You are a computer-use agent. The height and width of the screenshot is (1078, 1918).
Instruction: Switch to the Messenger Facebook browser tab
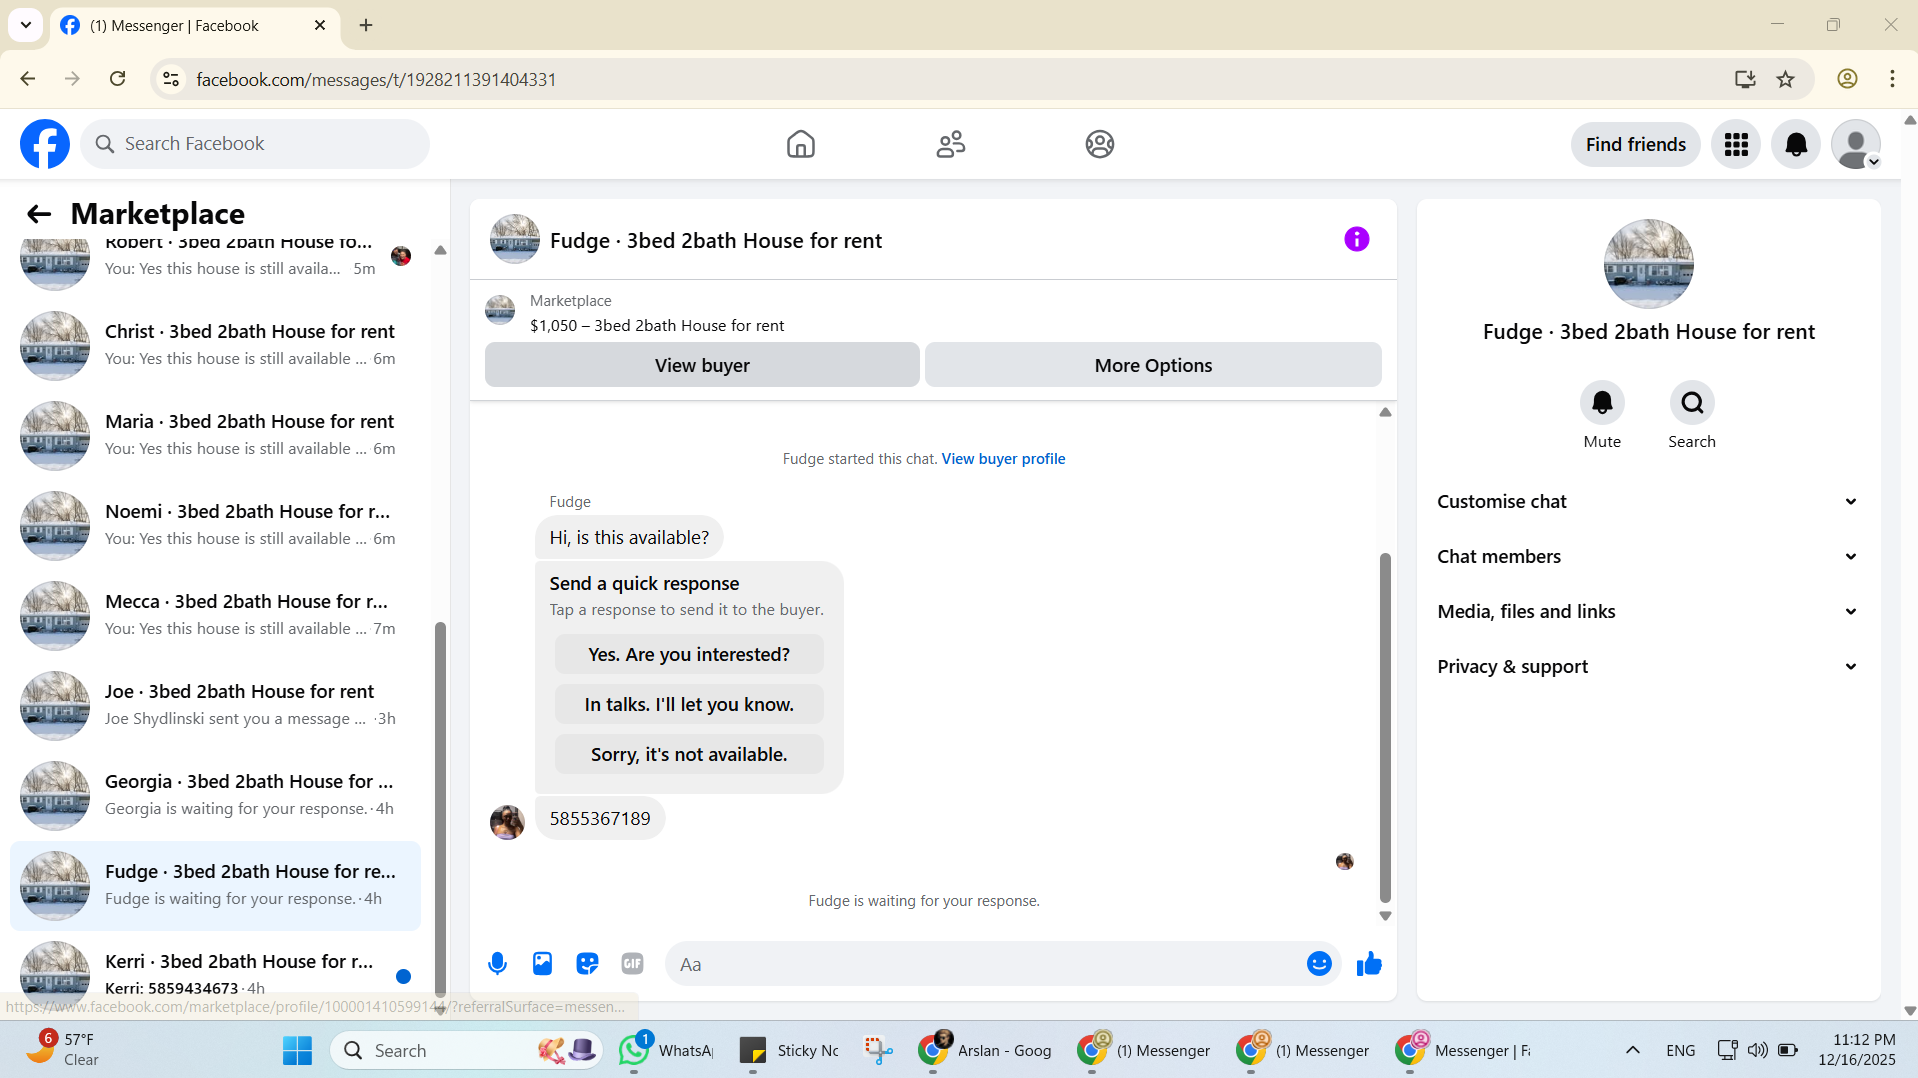[x=194, y=26]
